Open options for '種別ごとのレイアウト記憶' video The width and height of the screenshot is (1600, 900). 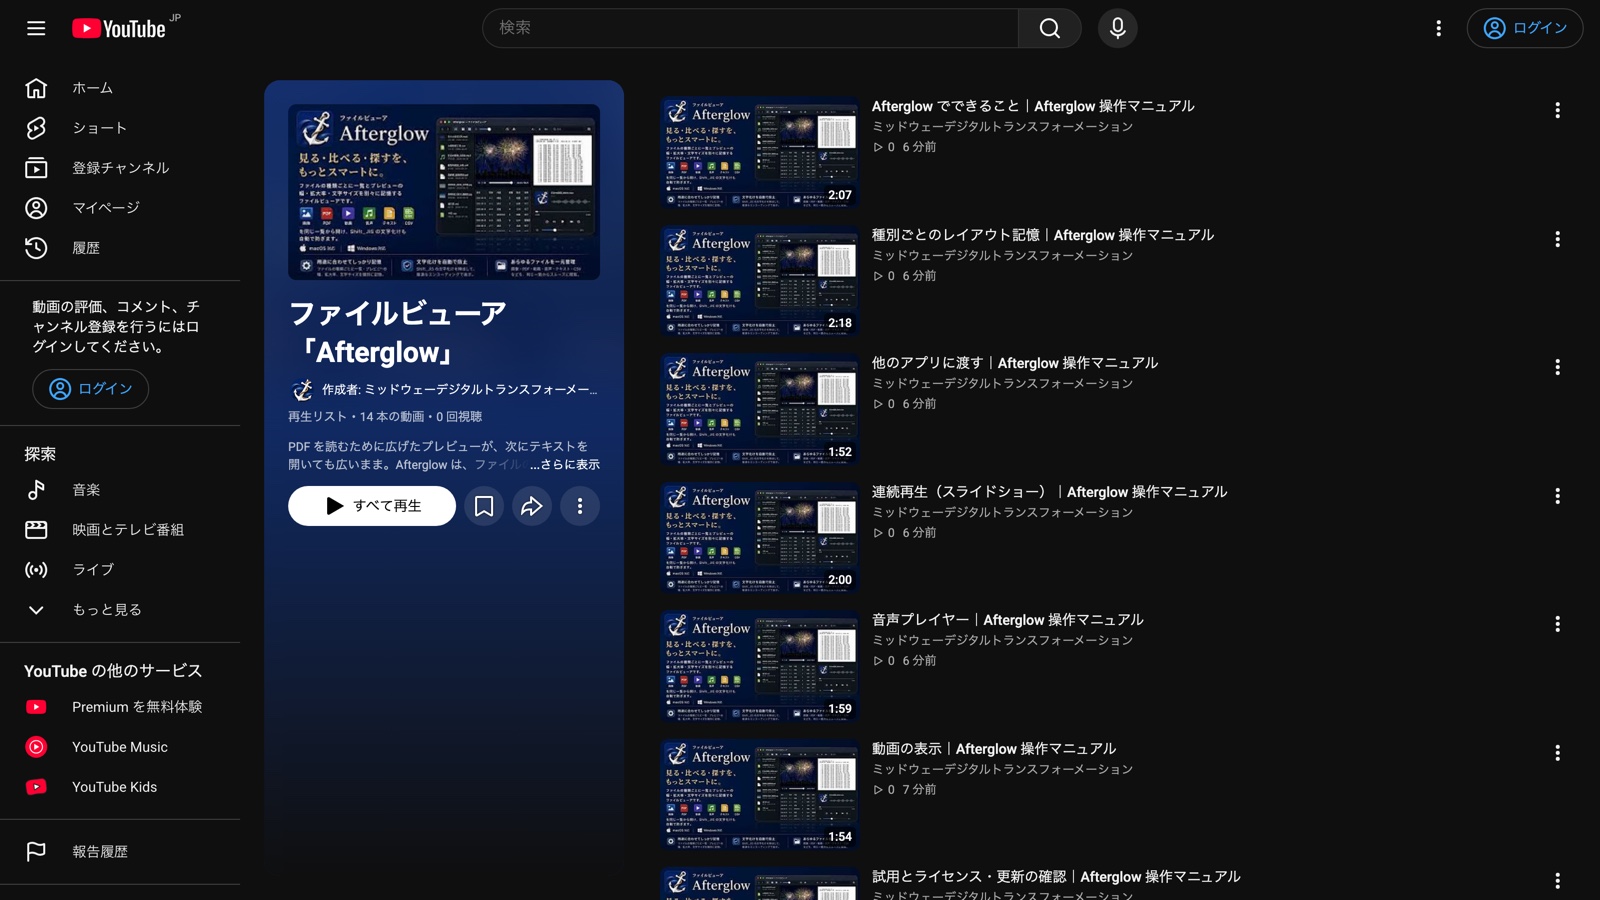coord(1557,239)
